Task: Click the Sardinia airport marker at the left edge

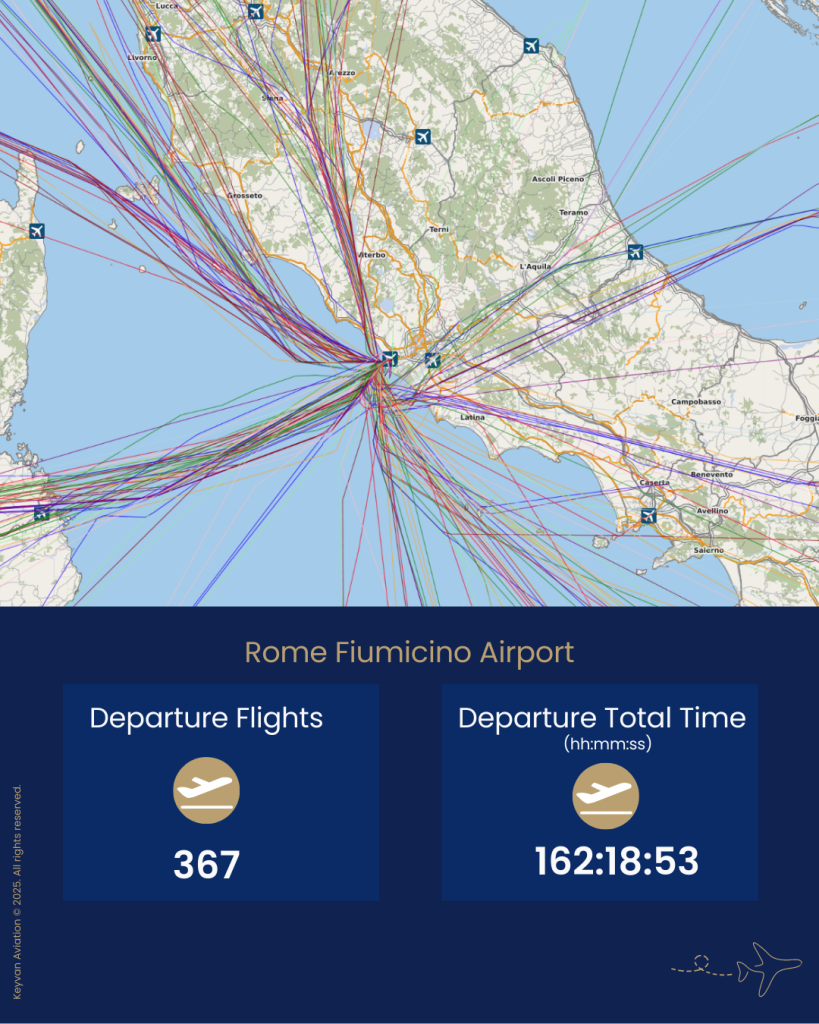Action: pos(42,513)
